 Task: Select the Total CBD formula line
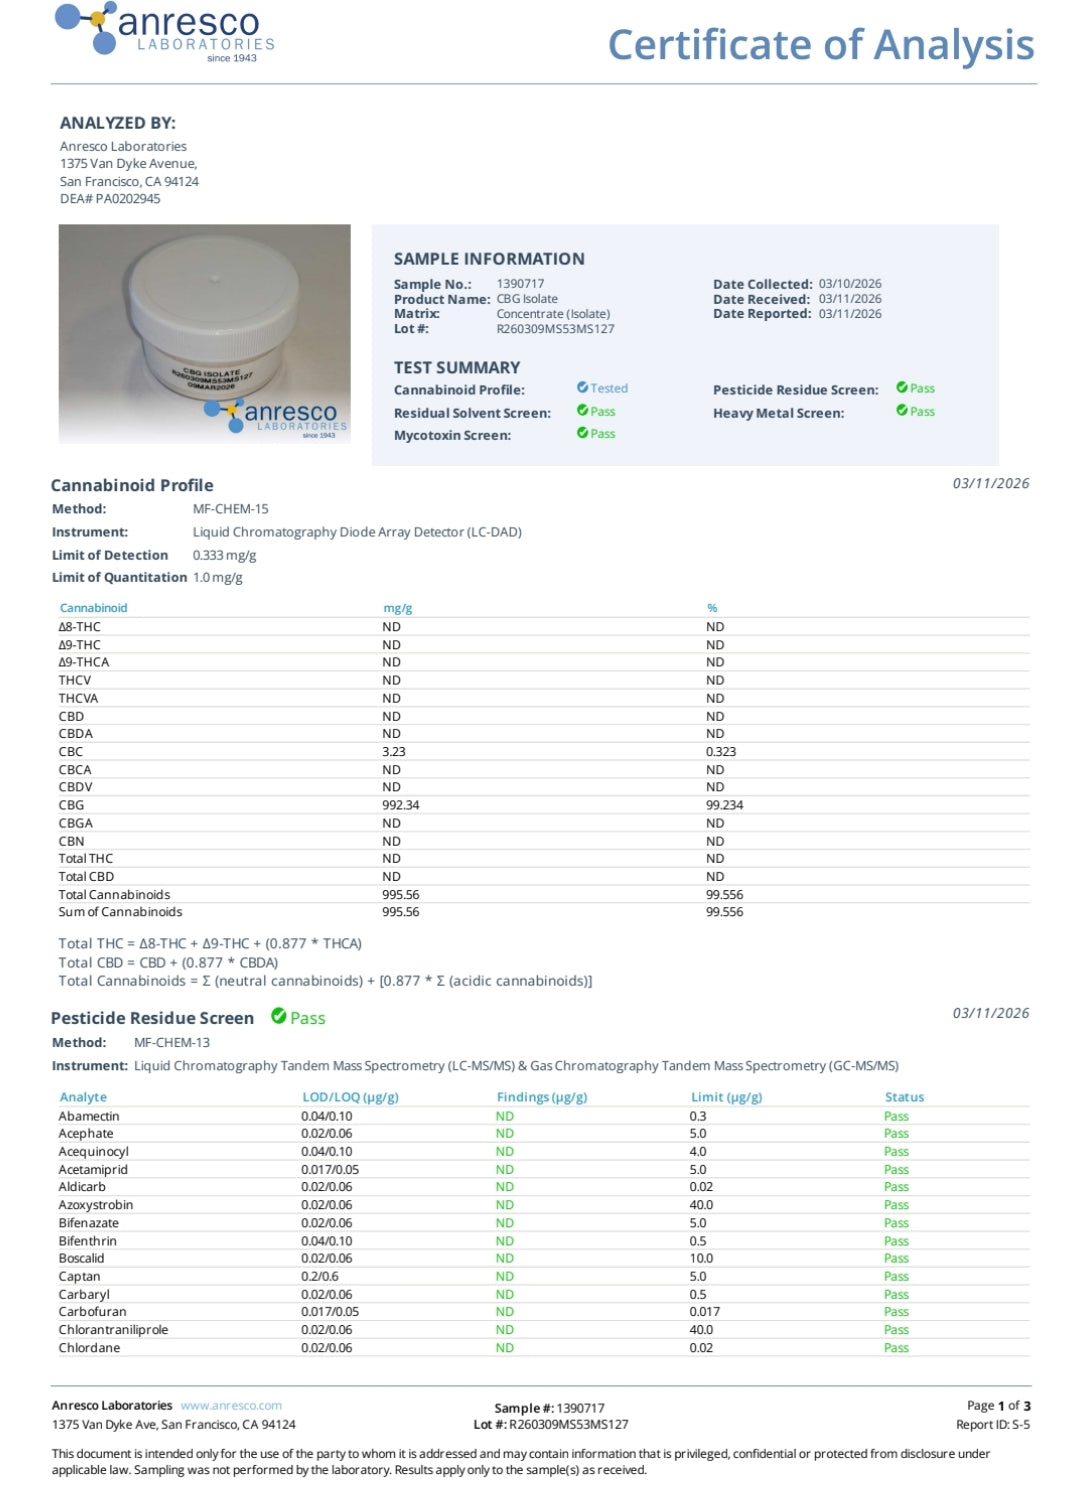[168, 962]
